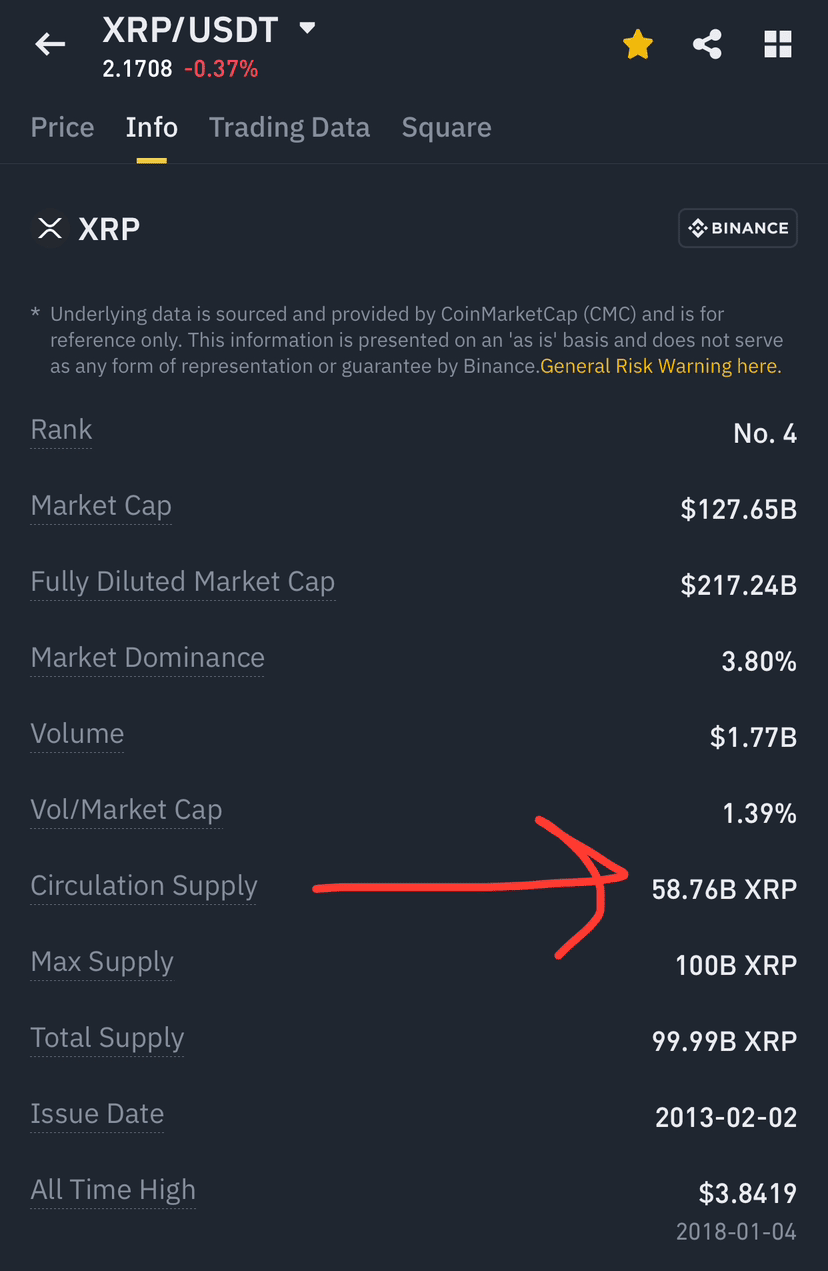
Task: Tap the Rank label for explanation
Action: click(x=61, y=430)
